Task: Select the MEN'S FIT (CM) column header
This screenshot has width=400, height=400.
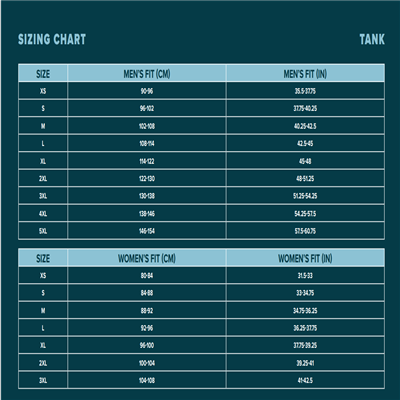Action: [147, 73]
